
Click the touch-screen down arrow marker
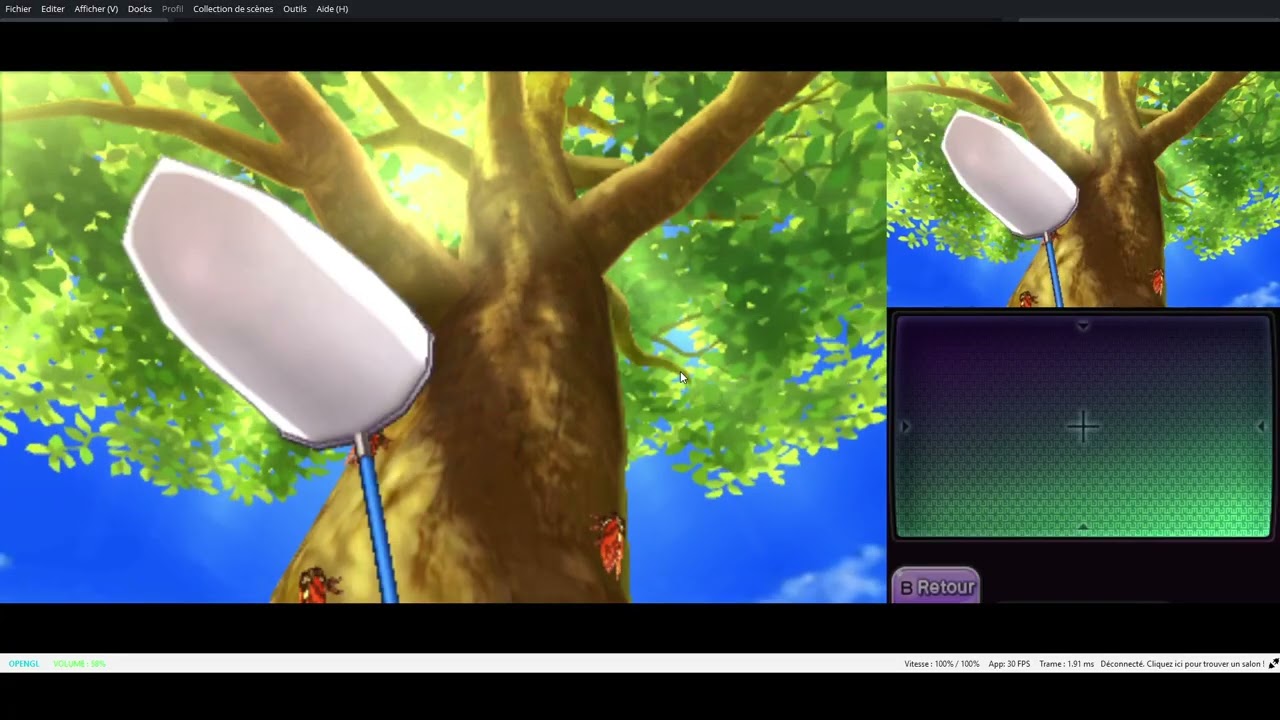click(x=1083, y=526)
